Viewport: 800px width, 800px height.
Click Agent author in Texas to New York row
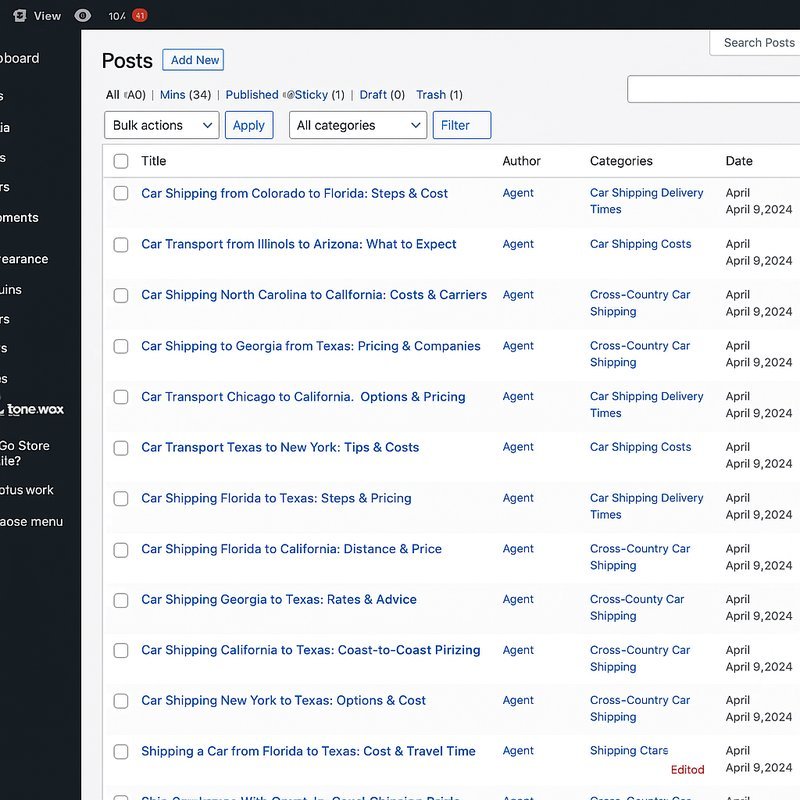pos(518,447)
